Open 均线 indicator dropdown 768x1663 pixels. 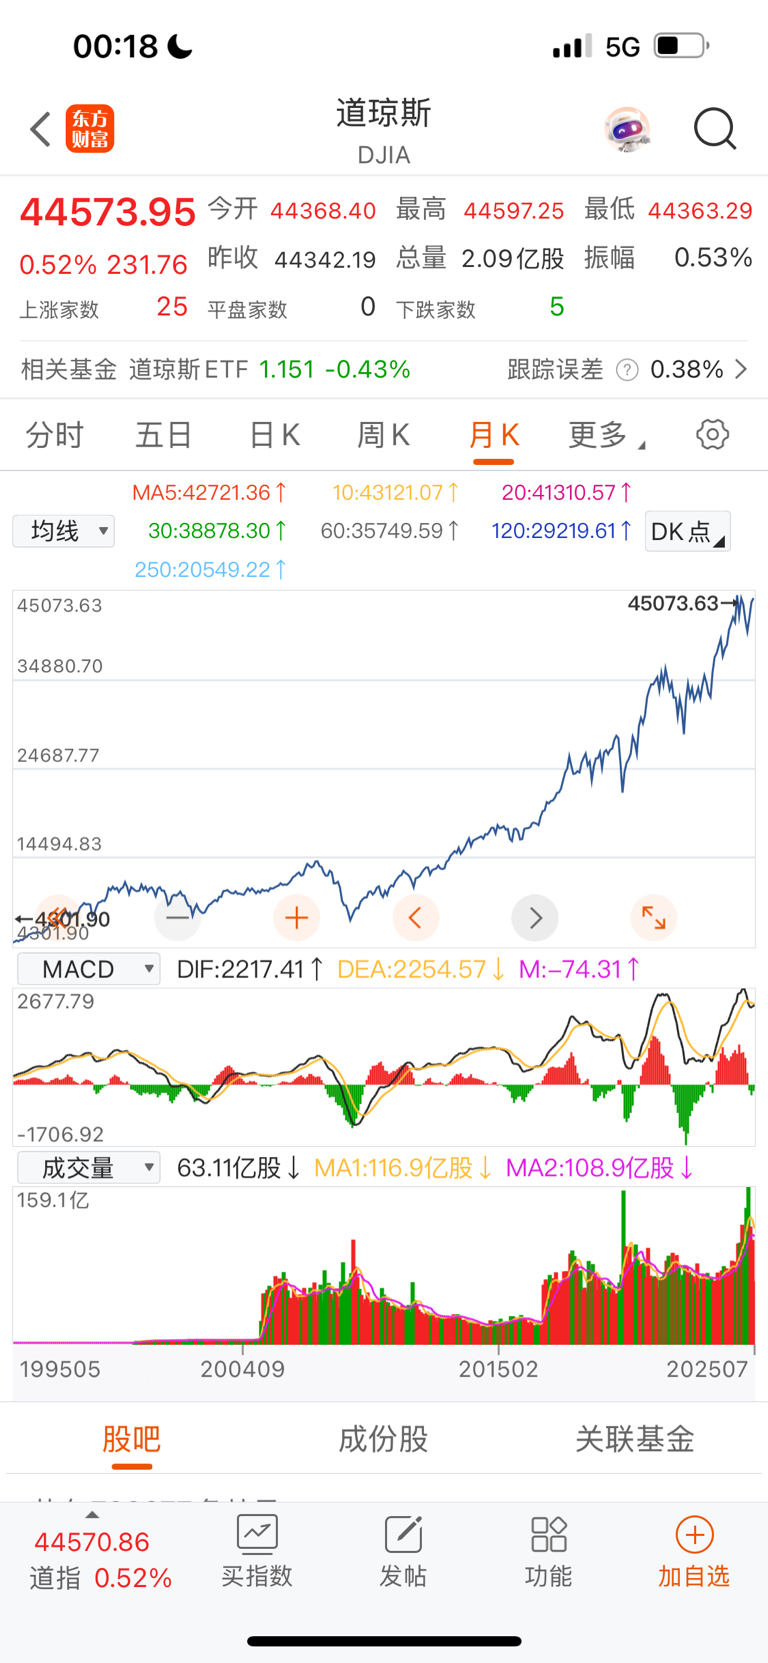pos(64,530)
